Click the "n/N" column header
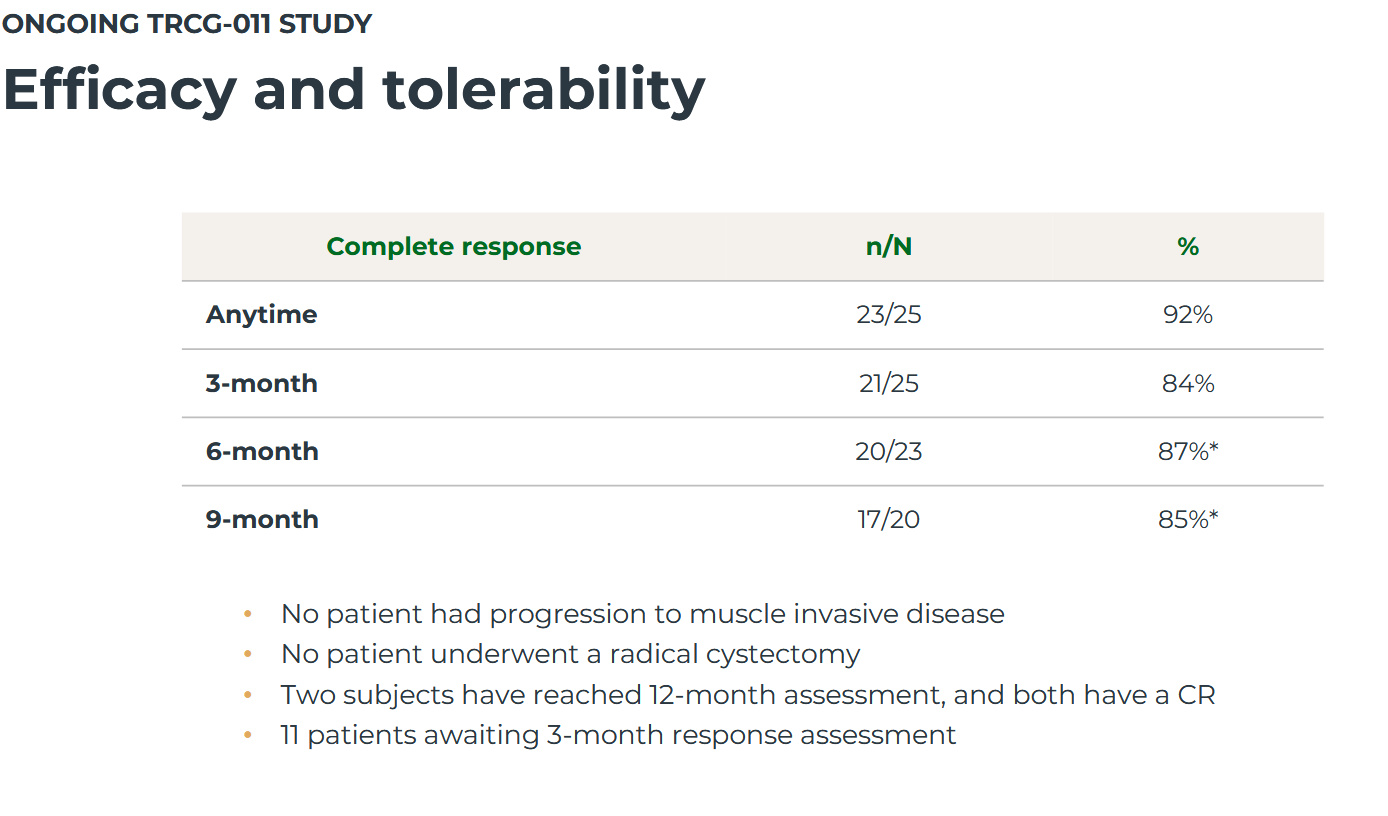1388x816 pixels. click(888, 247)
